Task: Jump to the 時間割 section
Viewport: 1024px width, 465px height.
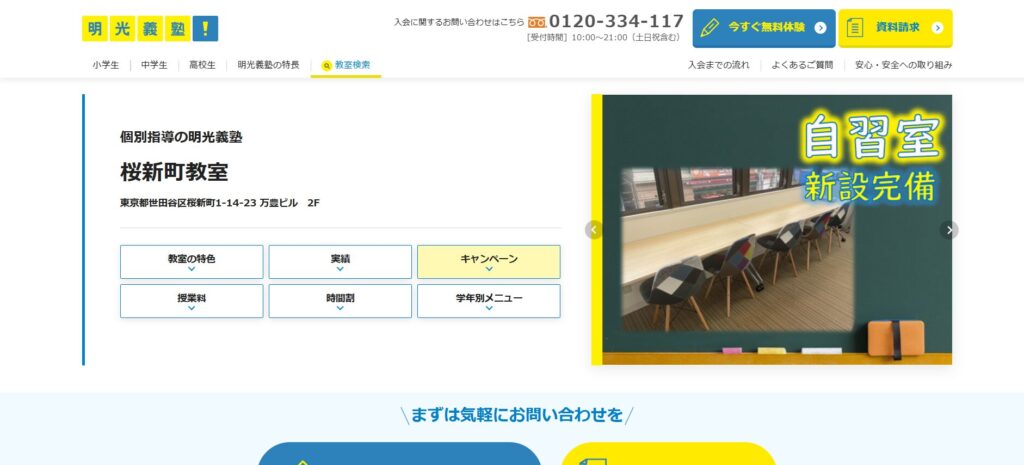Action: tap(340, 301)
